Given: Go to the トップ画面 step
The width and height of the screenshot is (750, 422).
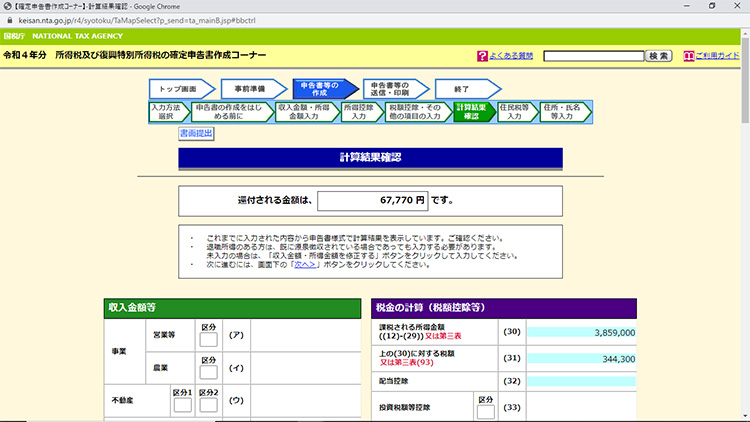Looking at the screenshot, I should [179, 88].
